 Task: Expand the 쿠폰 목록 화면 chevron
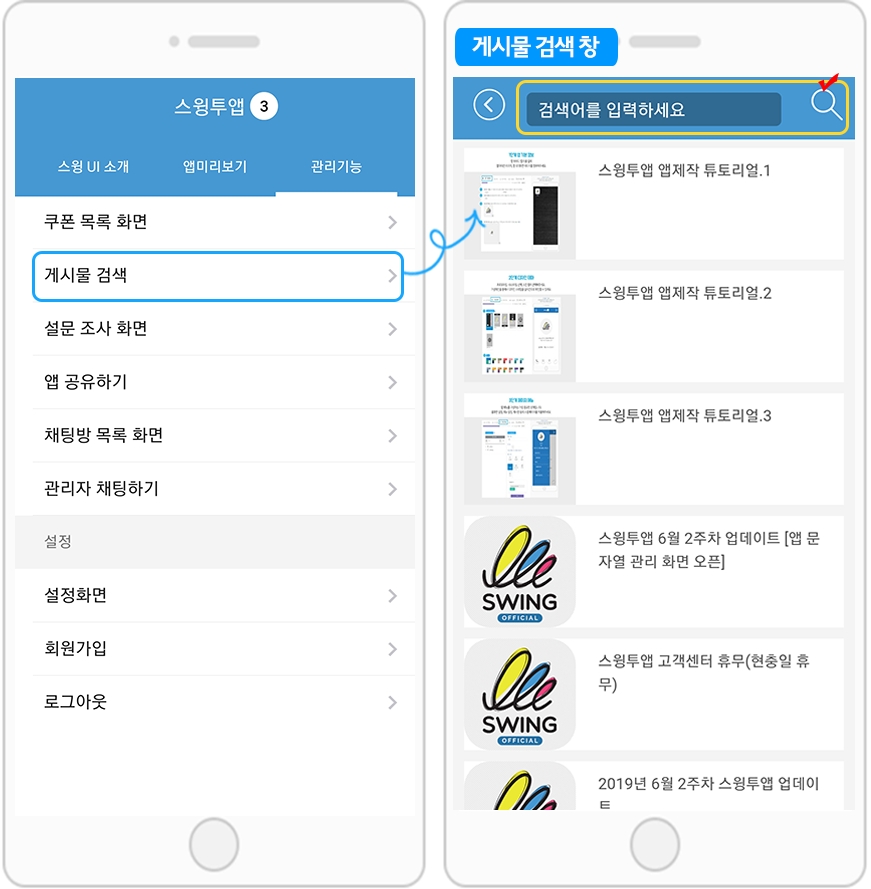(392, 222)
